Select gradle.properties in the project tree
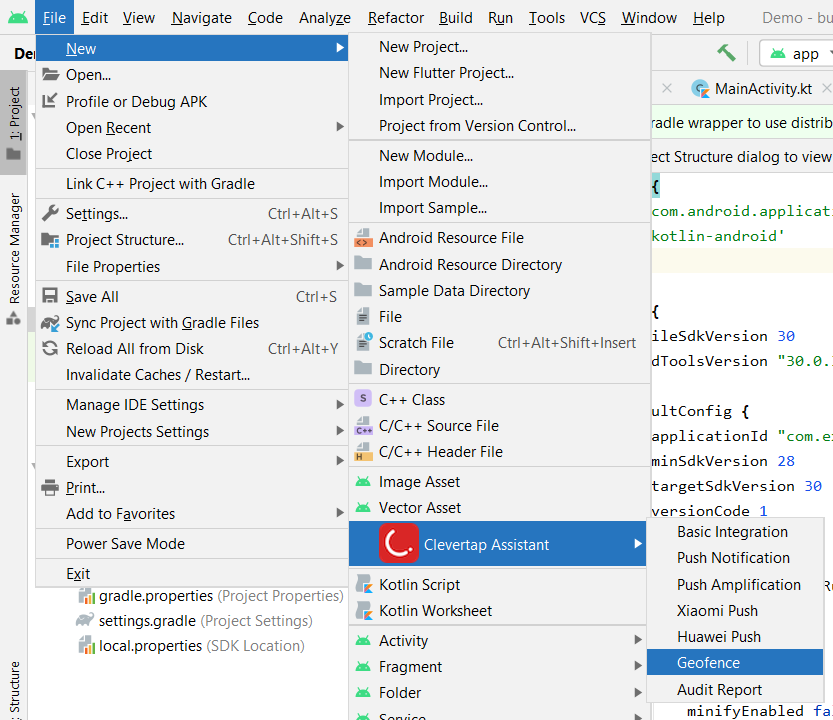 (x=211, y=596)
